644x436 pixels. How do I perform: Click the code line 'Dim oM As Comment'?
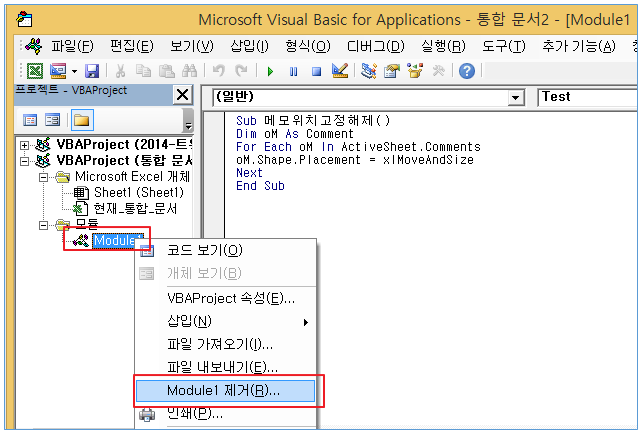tap(294, 134)
